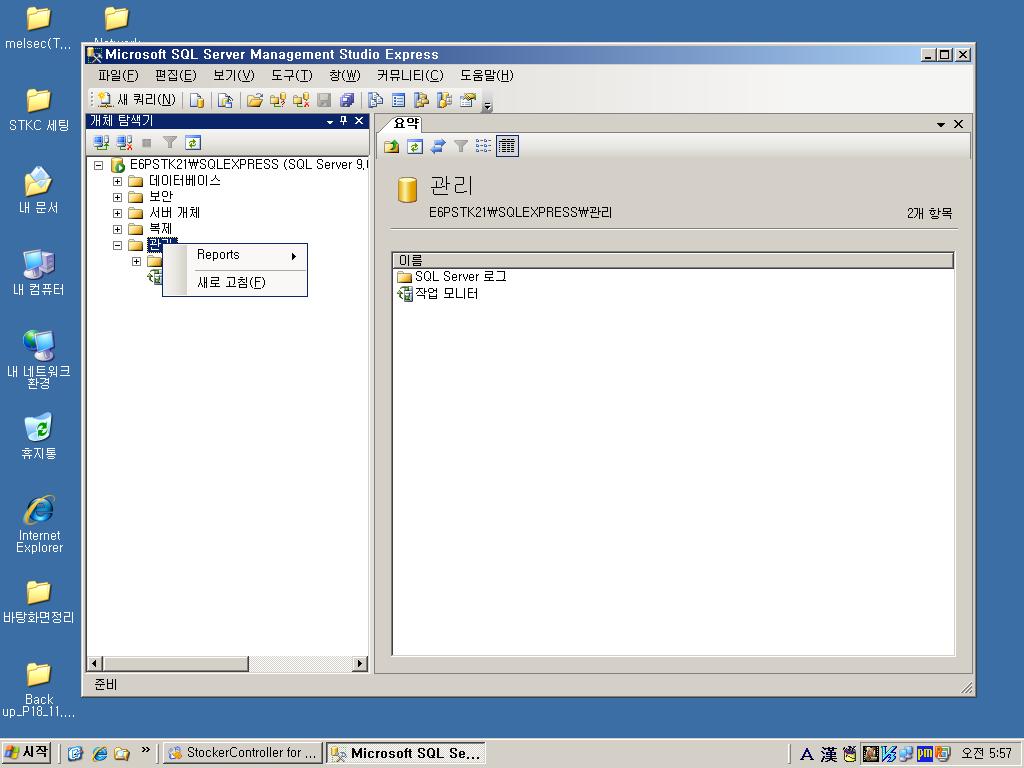Image resolution: width=1024 pixels, height=768 pixels.
Task: Select the 요약 tab
Action: (406, 123)
